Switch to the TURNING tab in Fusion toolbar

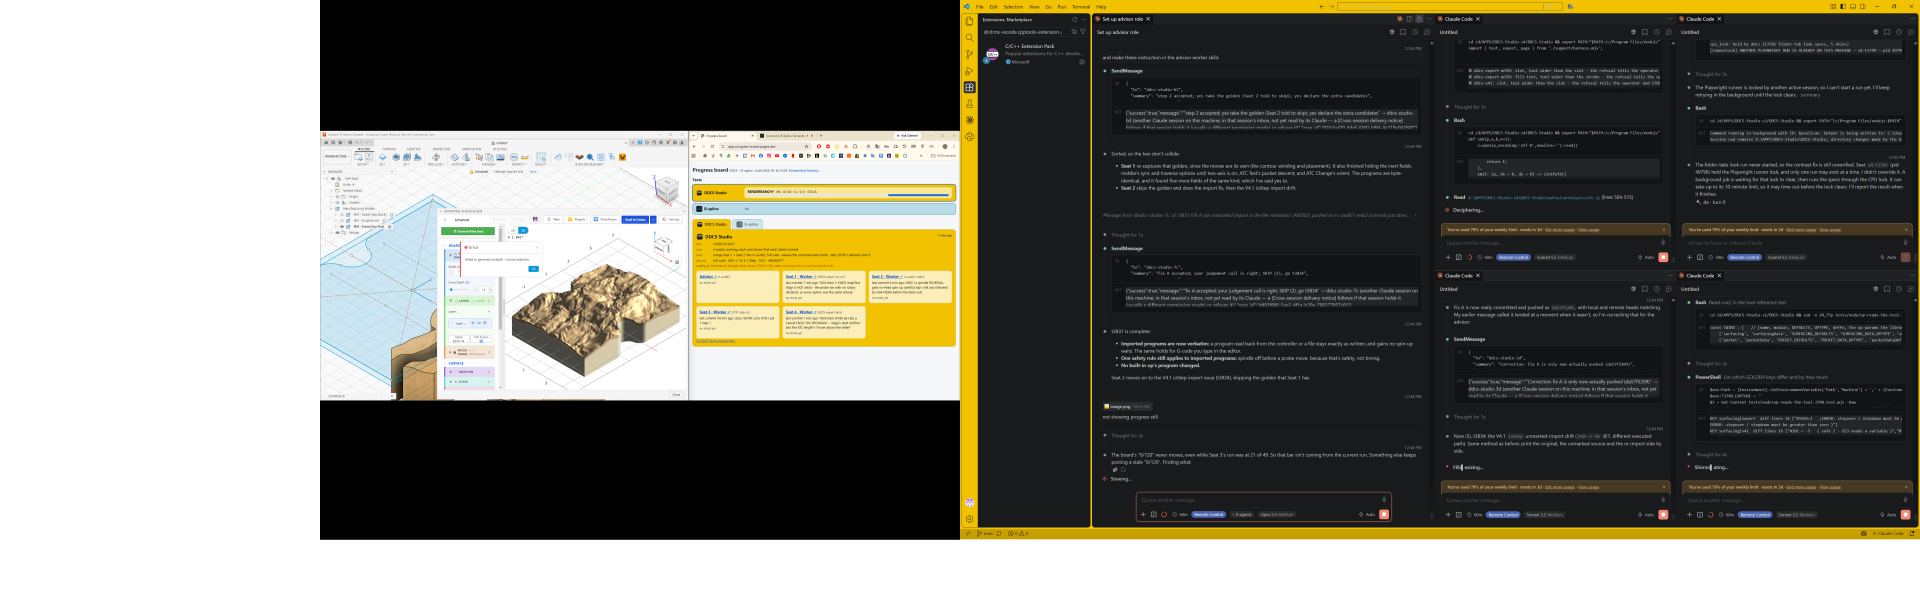click(389, 149)
